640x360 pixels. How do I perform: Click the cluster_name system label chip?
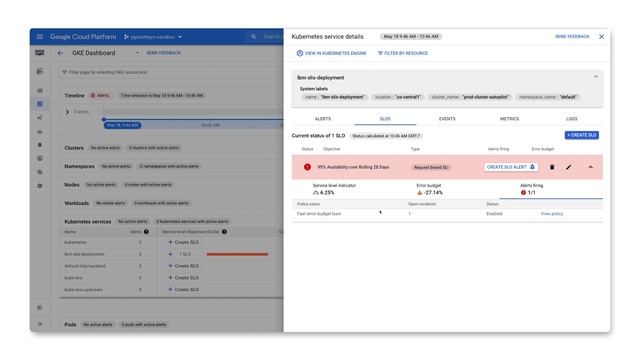(x=470, y=97)
